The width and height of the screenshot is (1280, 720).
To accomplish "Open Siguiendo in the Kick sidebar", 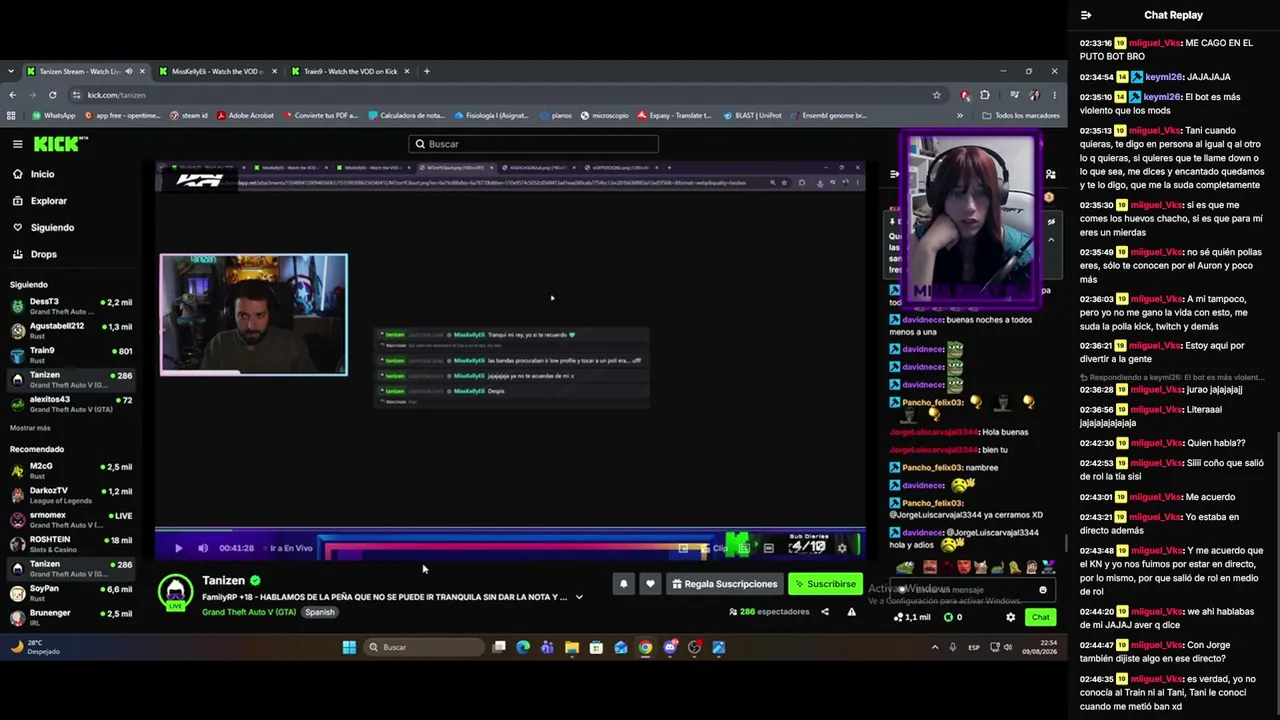I will [52, 228].
